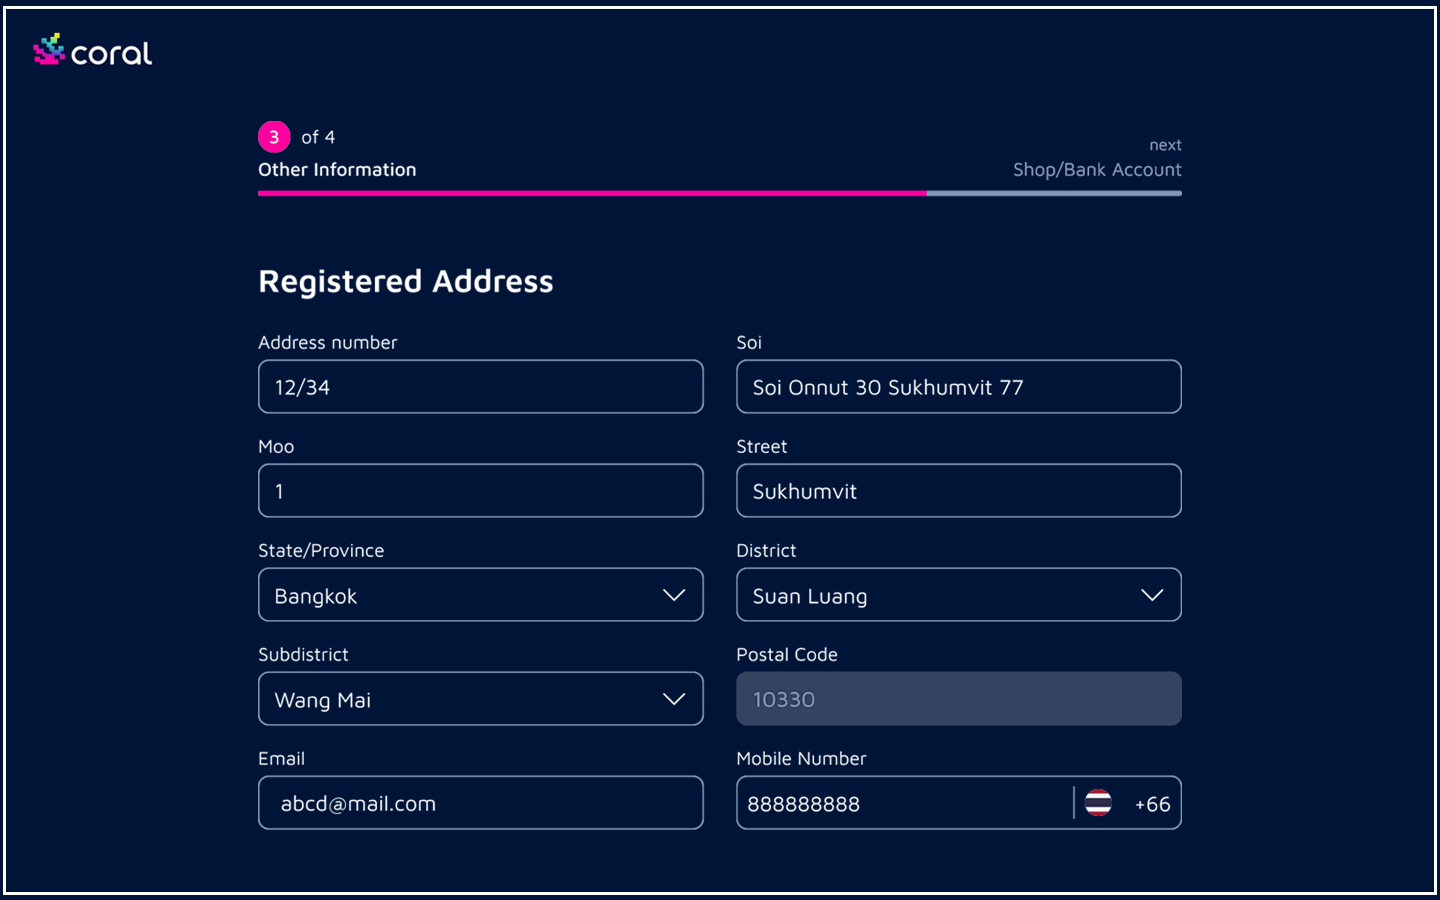
Task: Click the pink step 3 circle
Action: coord(274,137)
